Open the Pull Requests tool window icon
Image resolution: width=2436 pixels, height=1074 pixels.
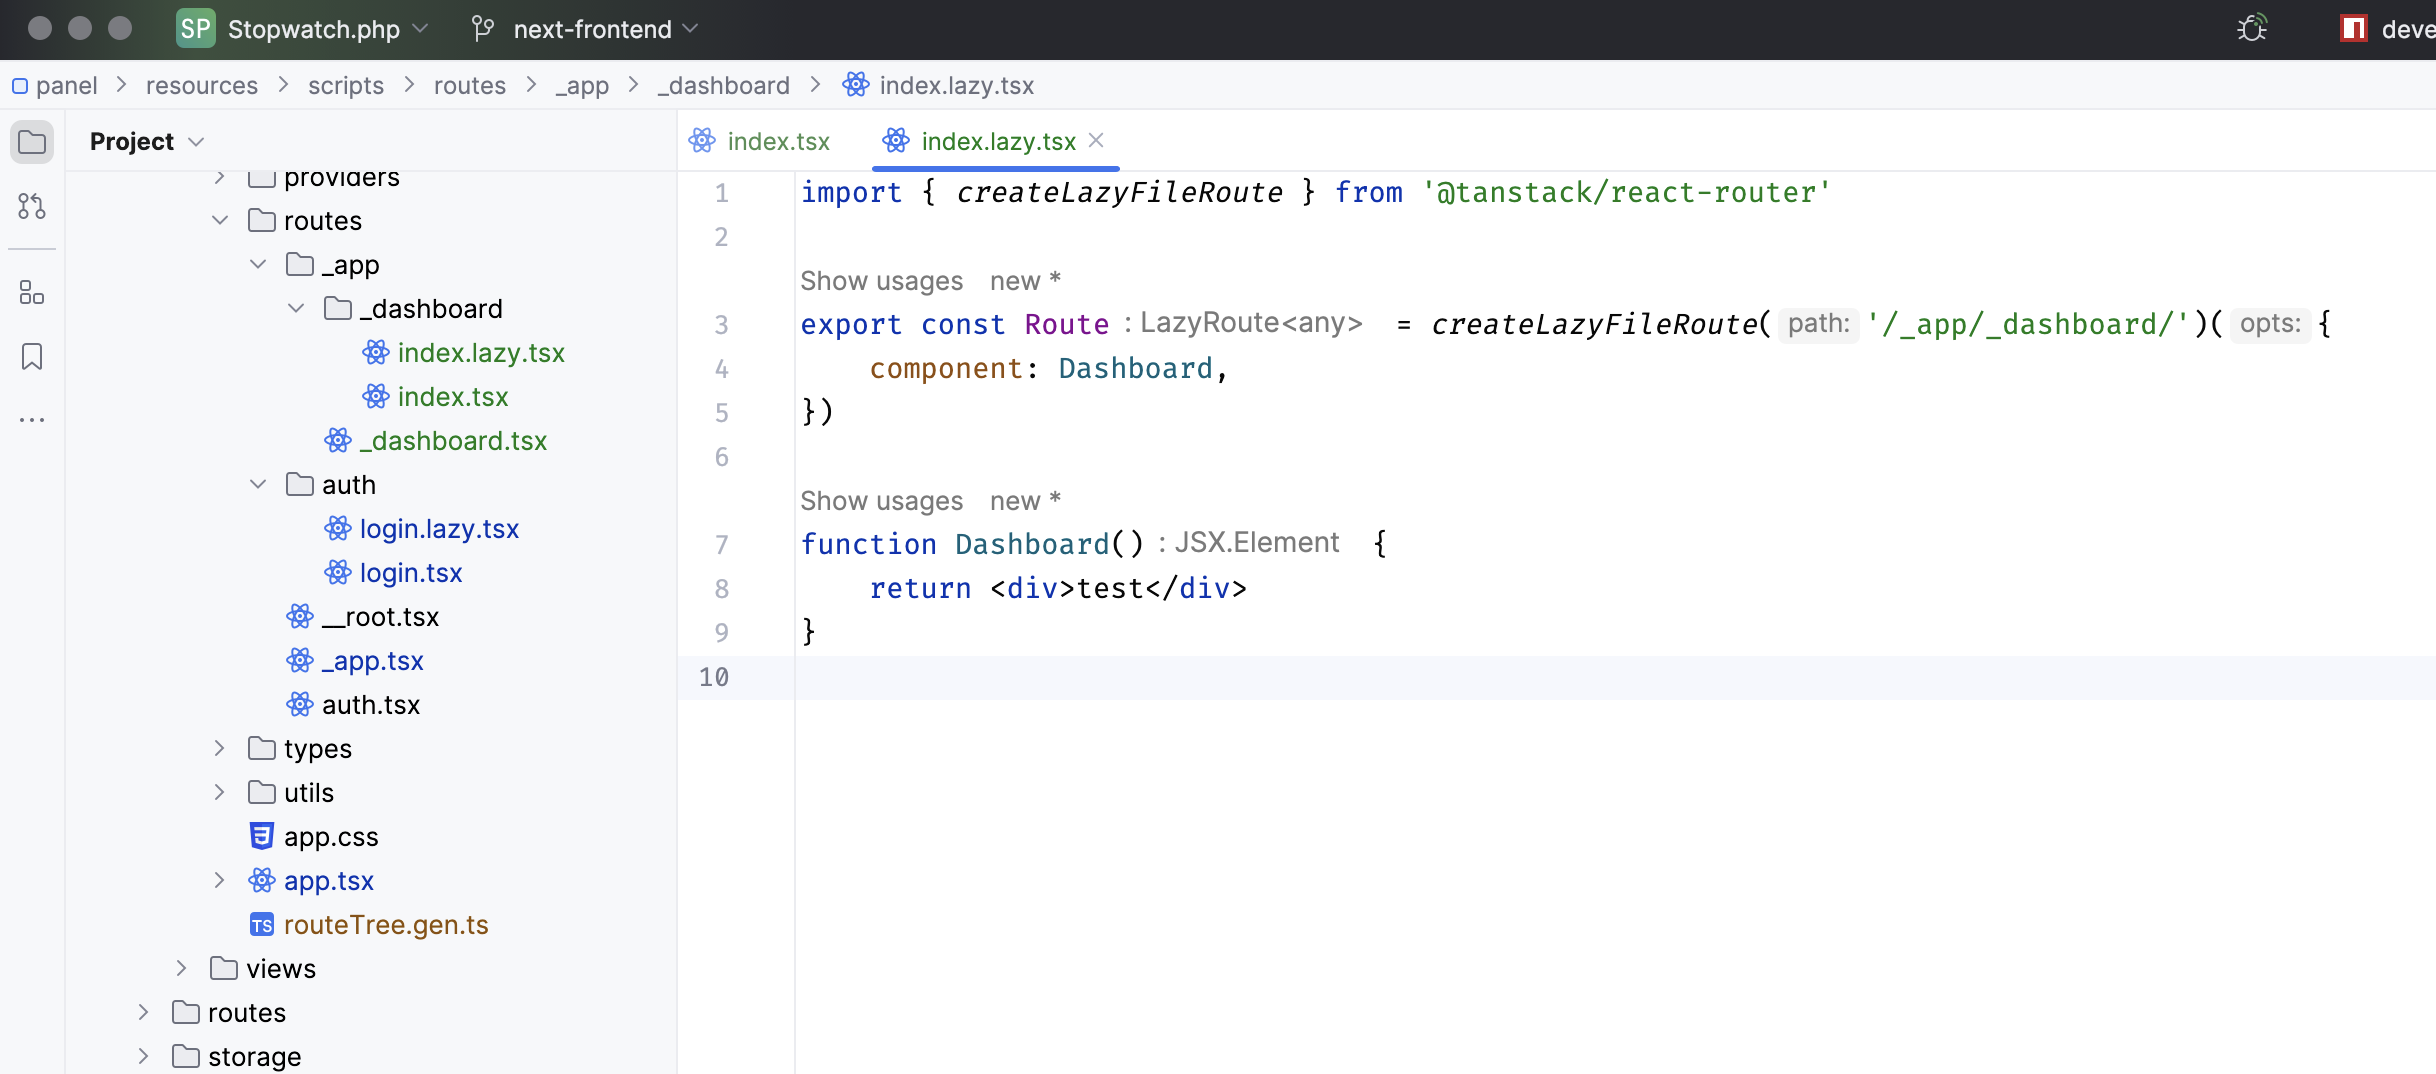click(x=32, y=206)
